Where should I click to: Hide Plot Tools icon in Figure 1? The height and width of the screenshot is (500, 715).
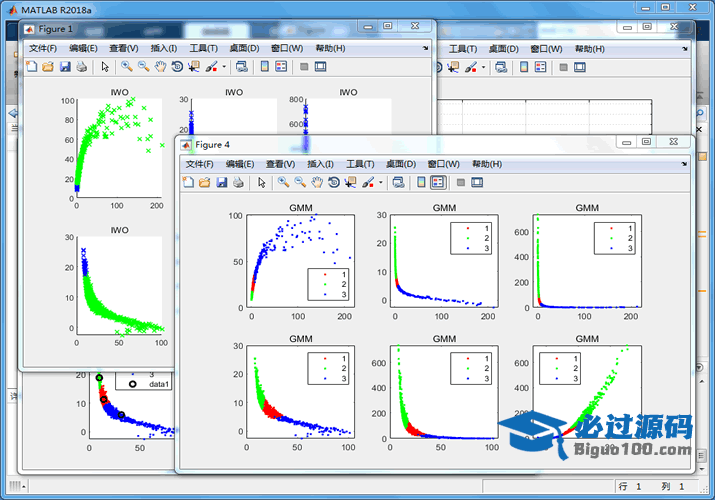tap(304, 67)
